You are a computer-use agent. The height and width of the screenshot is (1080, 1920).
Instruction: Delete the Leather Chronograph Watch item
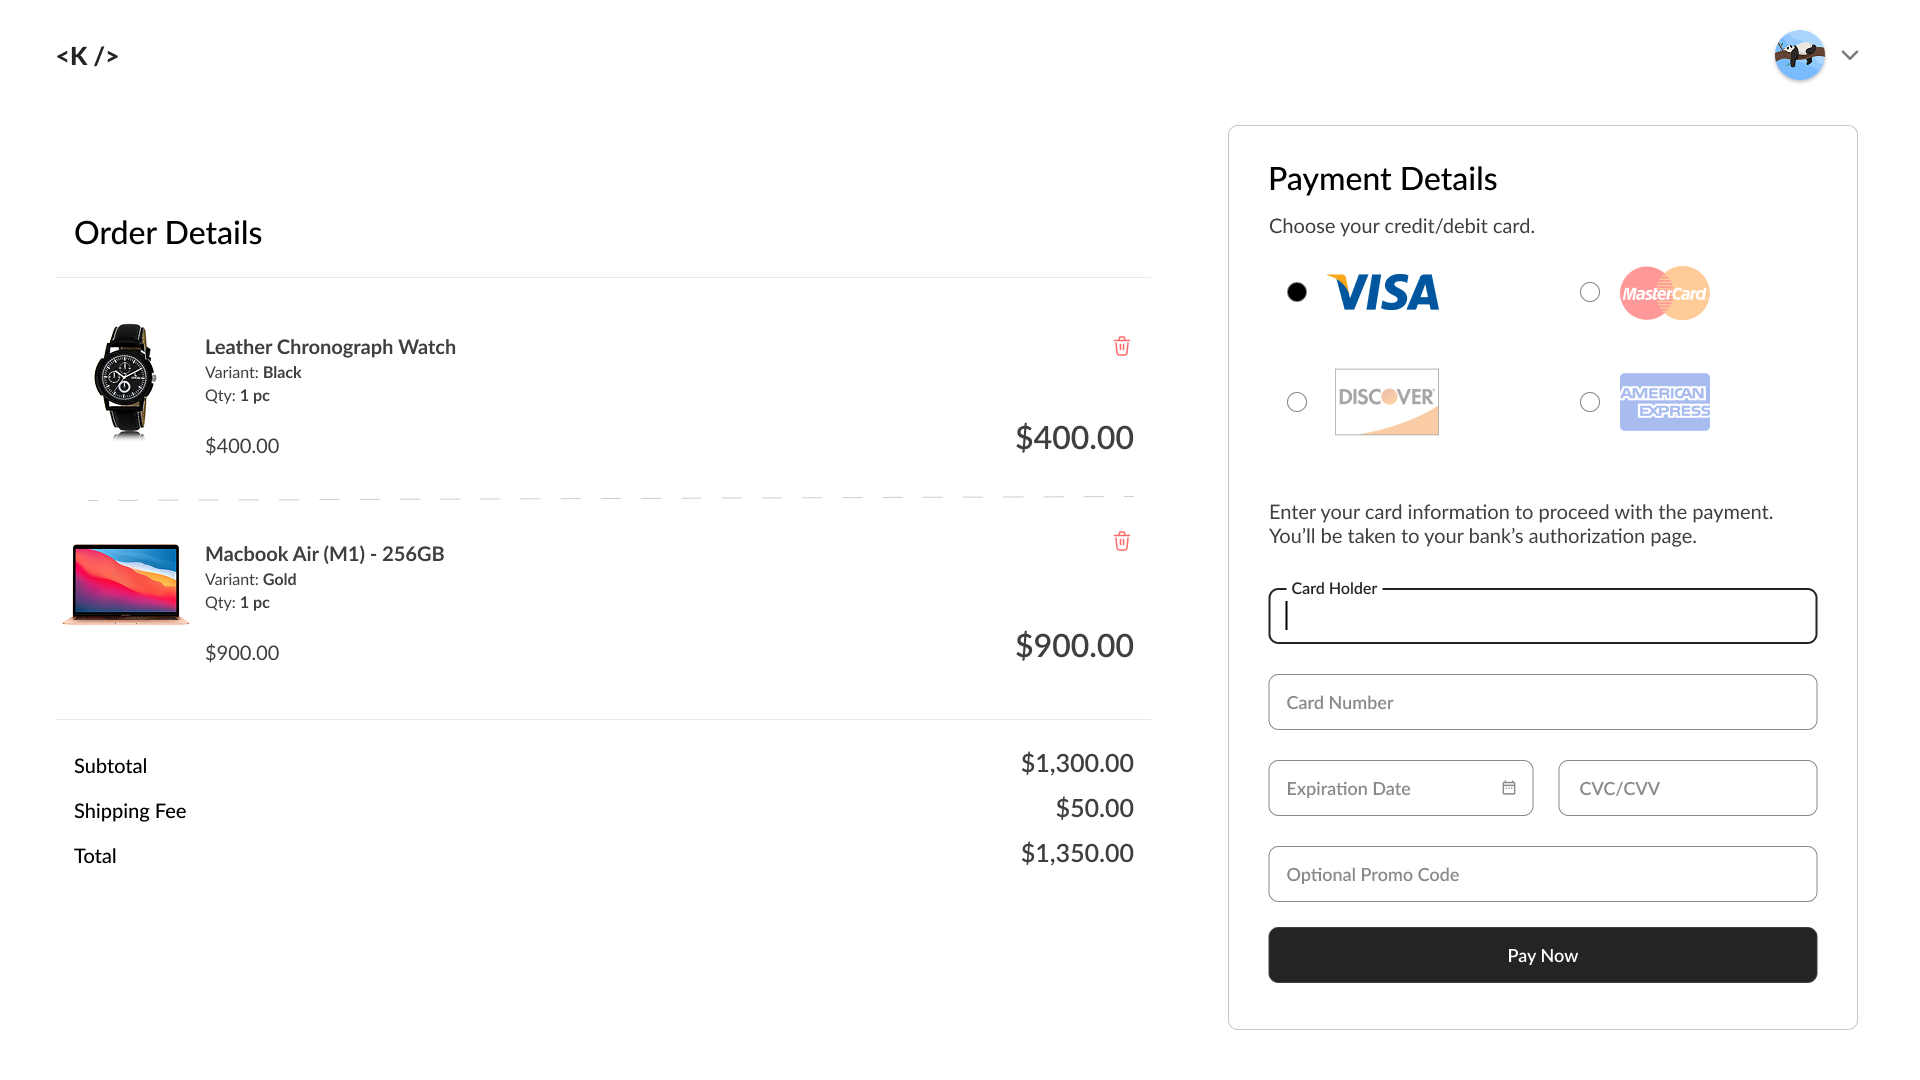(x=1122, y=346)
